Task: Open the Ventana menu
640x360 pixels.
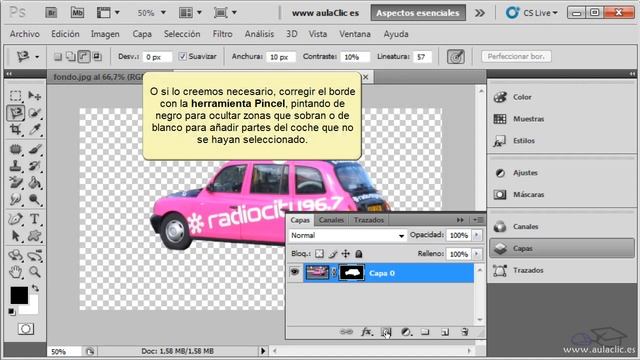Action: click(355, 34)
